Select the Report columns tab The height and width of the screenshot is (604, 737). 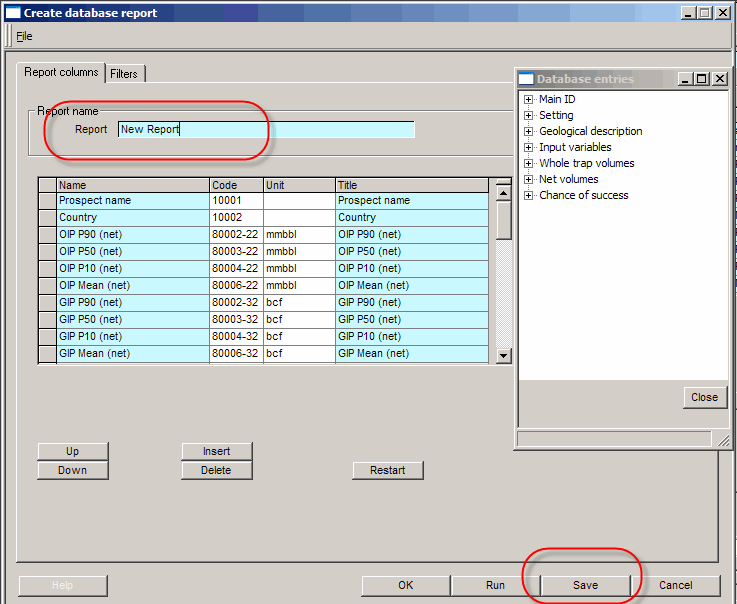click(x=61, y=72)
